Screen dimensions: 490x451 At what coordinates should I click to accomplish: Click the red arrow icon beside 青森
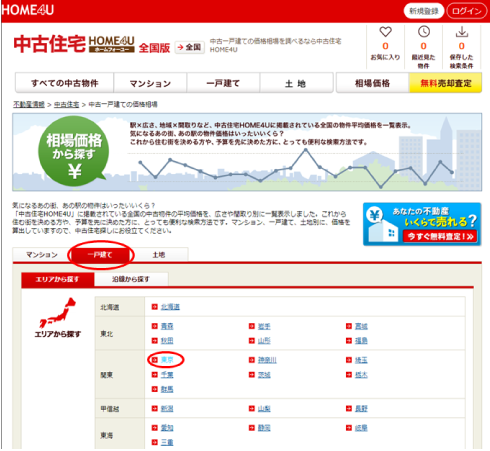(154, 326)
